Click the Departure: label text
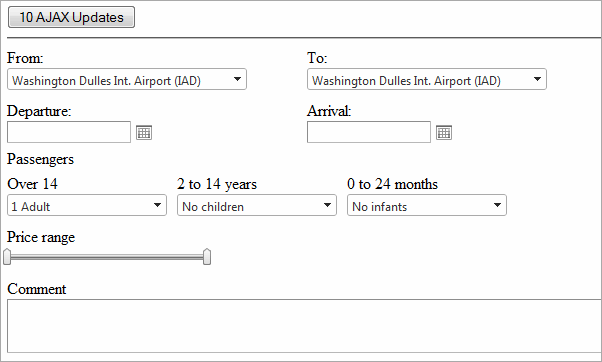This screenshot has height=362, width=602. [39, 111]
